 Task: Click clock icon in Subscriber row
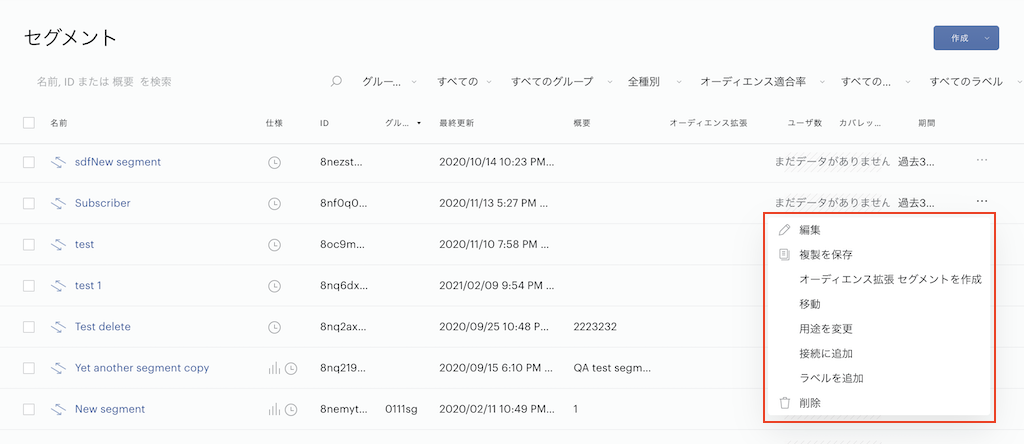click(275, 204)
